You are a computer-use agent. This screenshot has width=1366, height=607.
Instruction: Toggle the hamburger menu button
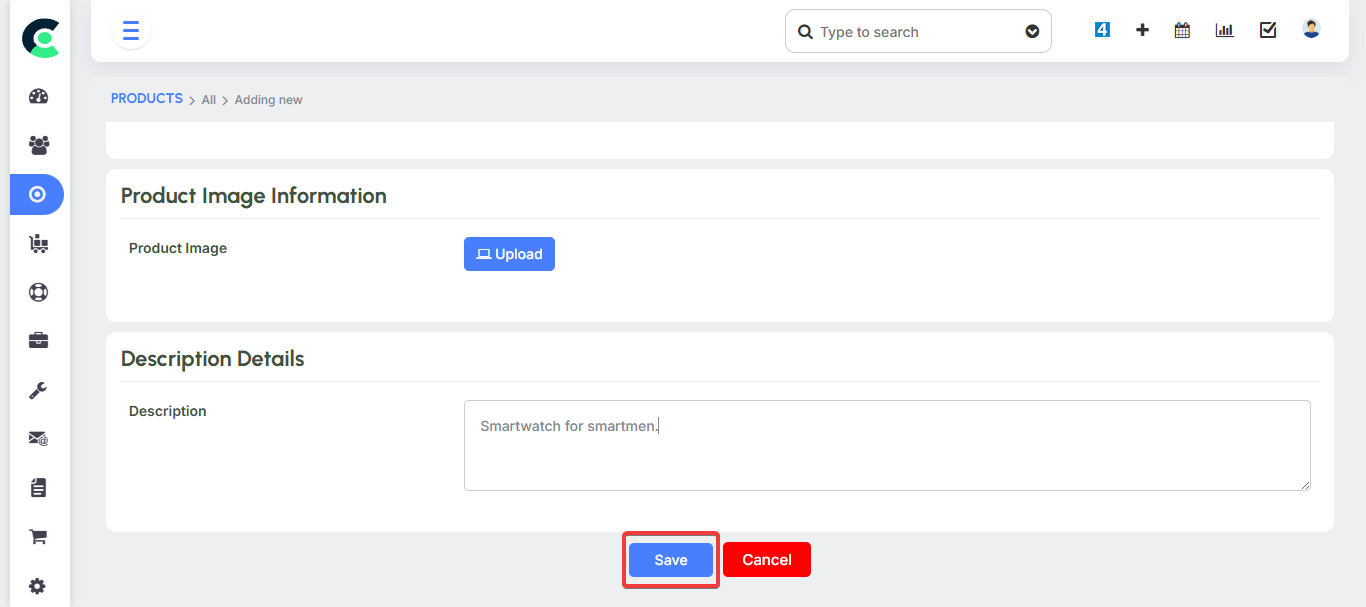pos(131,31)
